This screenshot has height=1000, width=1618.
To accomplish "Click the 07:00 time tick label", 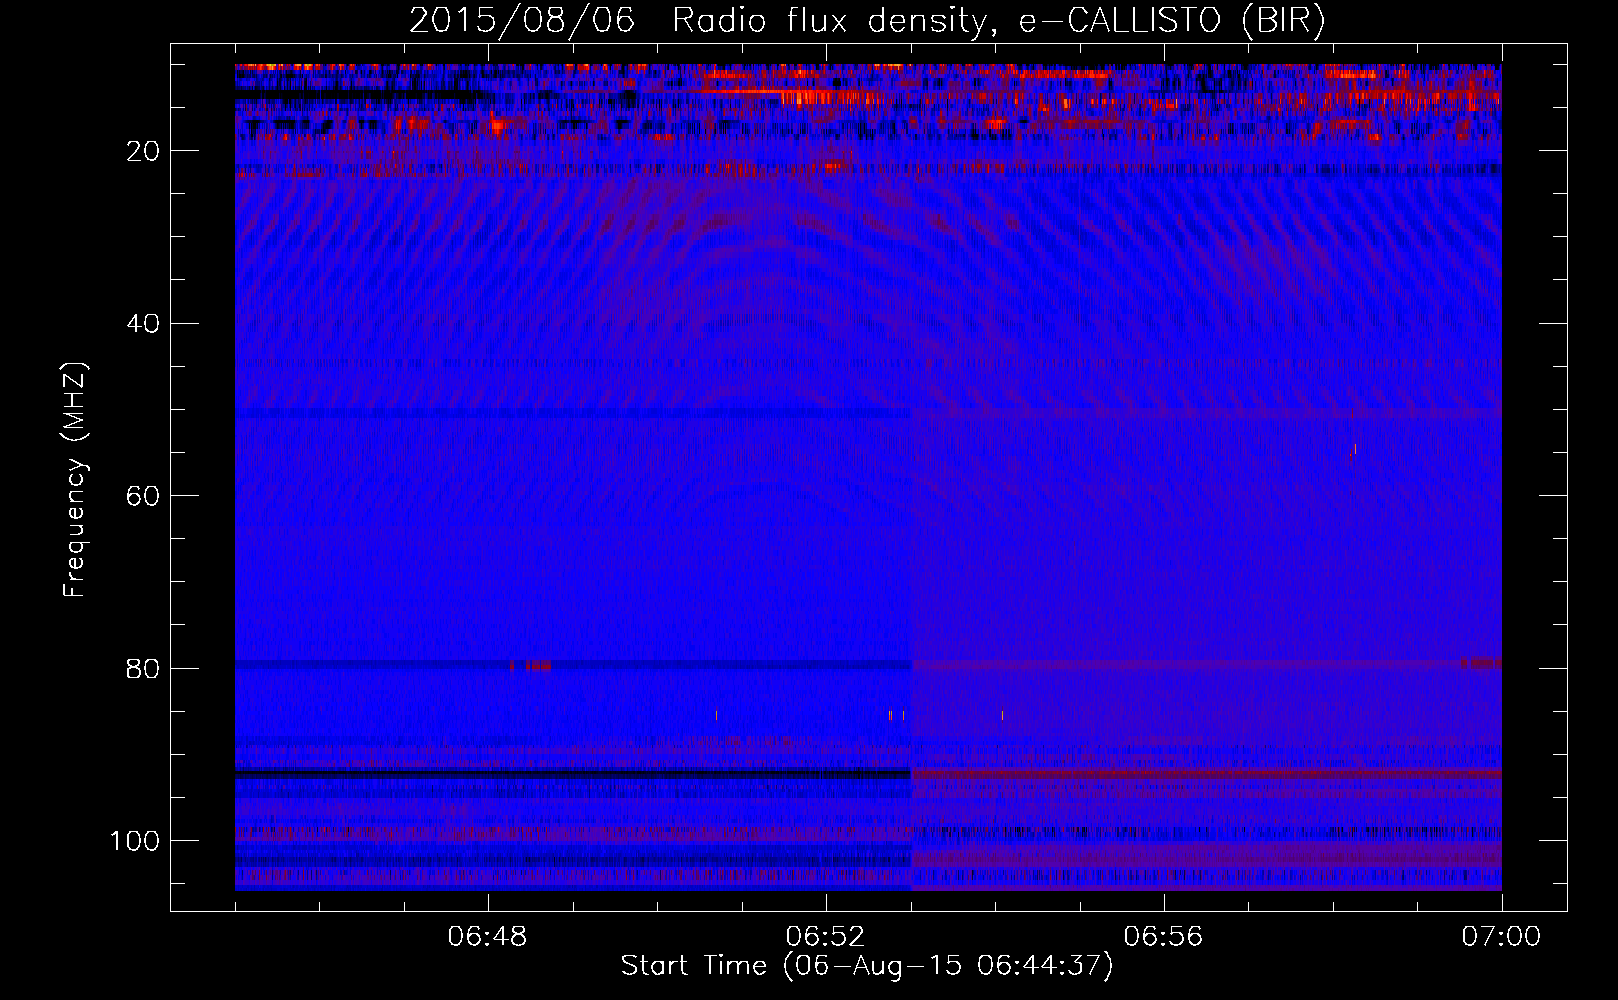I will 1501,937.
